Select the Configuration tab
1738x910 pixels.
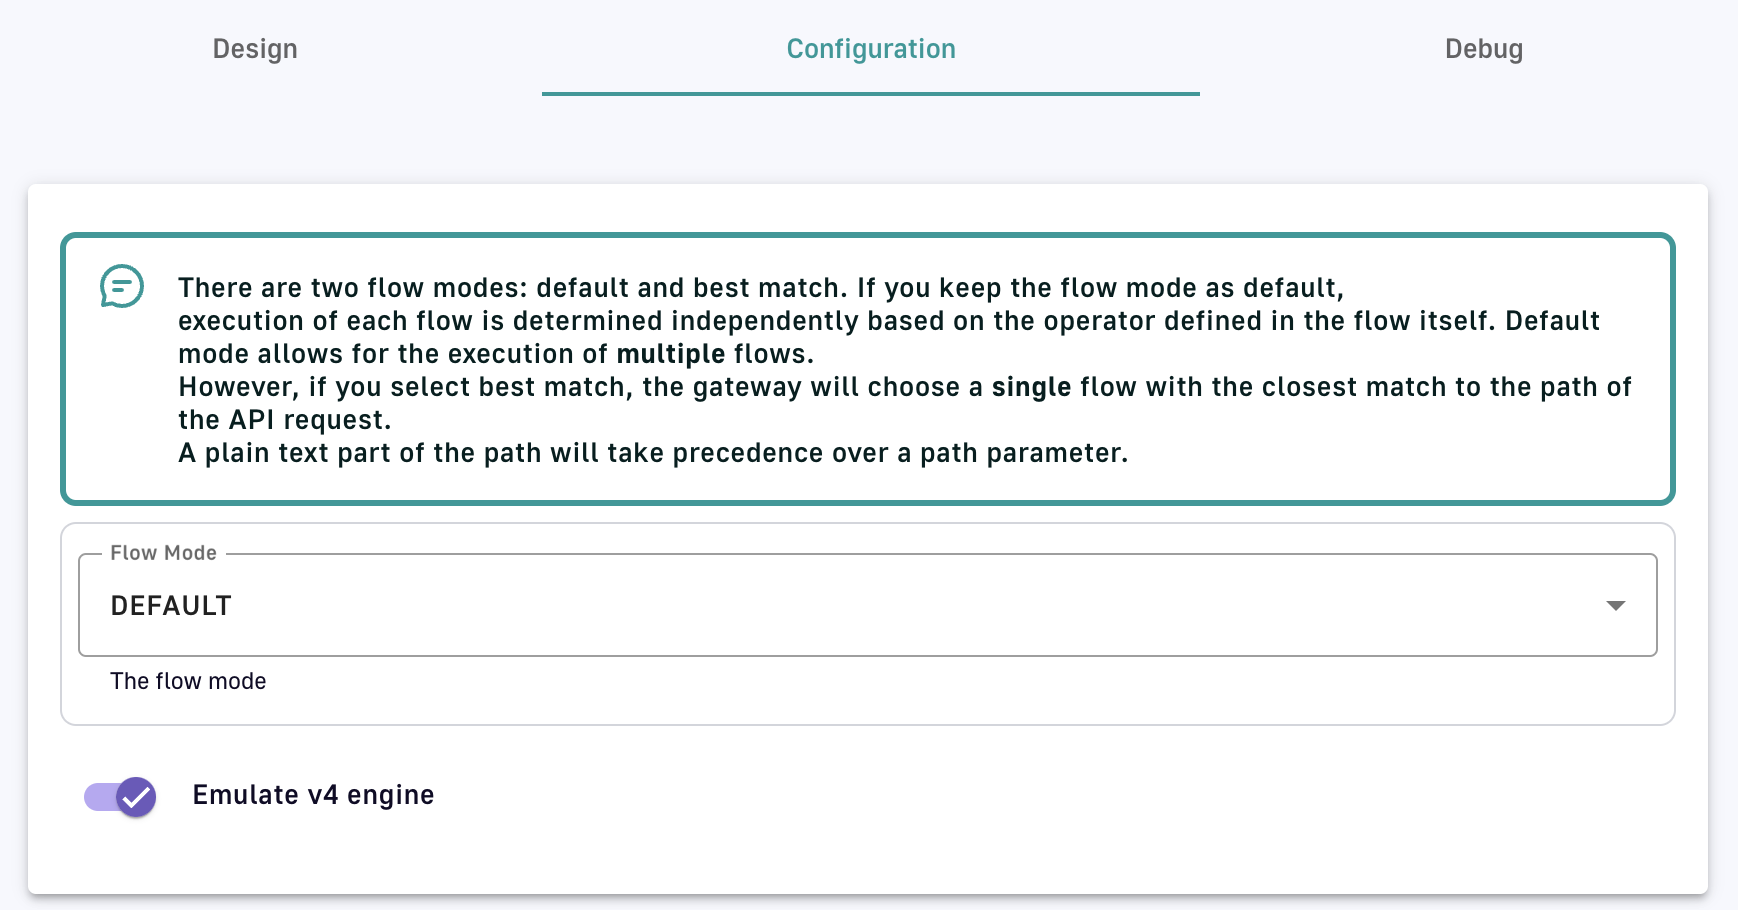pyautogui.click(x=870, y=49)
